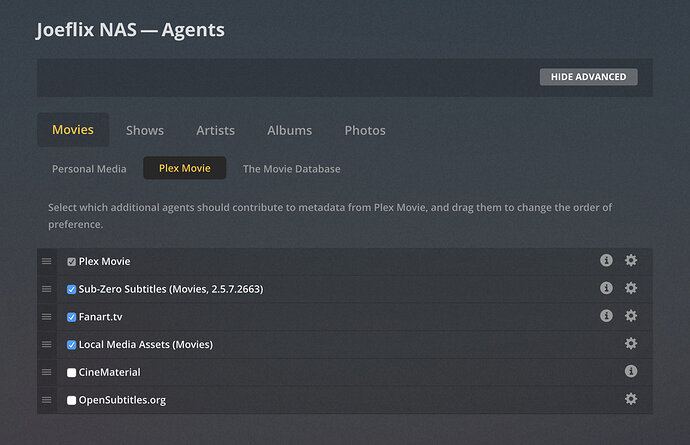The height and width of the screenshot is (445, 690).
Task: Open Sub-Zero Subtitles settings gear
Action: click(631, 288)
